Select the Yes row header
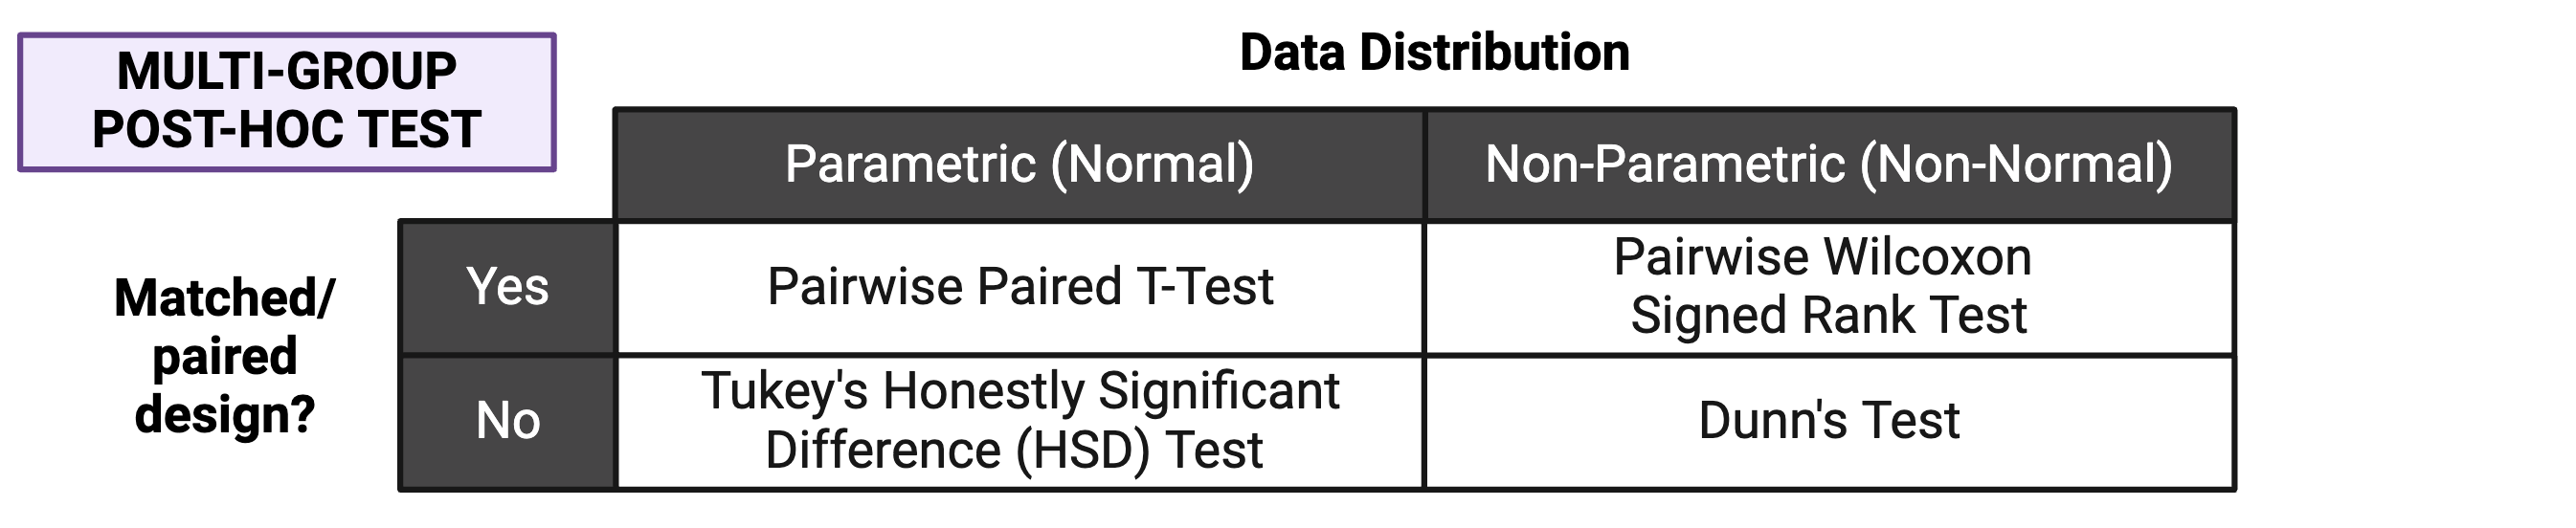The width and height of the screenshot is (2576, 528). pos(507,287)
